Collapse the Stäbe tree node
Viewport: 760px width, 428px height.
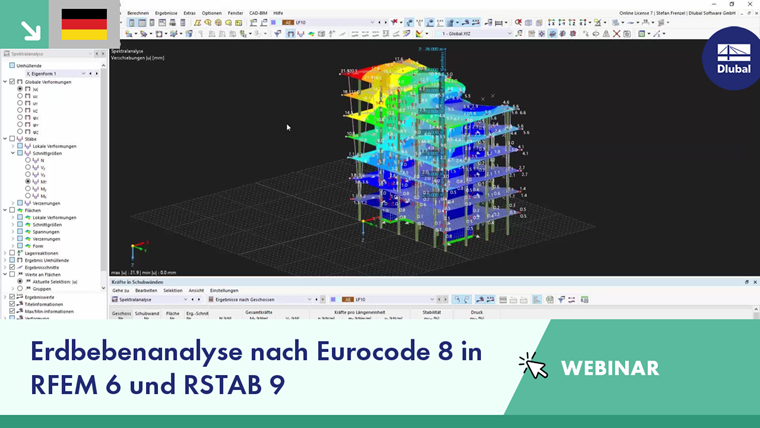[x=5, y=139]
